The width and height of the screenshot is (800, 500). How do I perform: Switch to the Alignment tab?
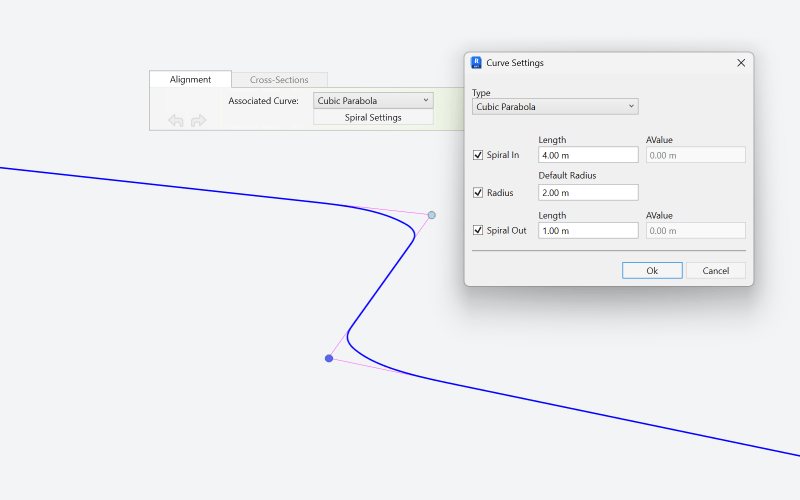coord(190,79)
